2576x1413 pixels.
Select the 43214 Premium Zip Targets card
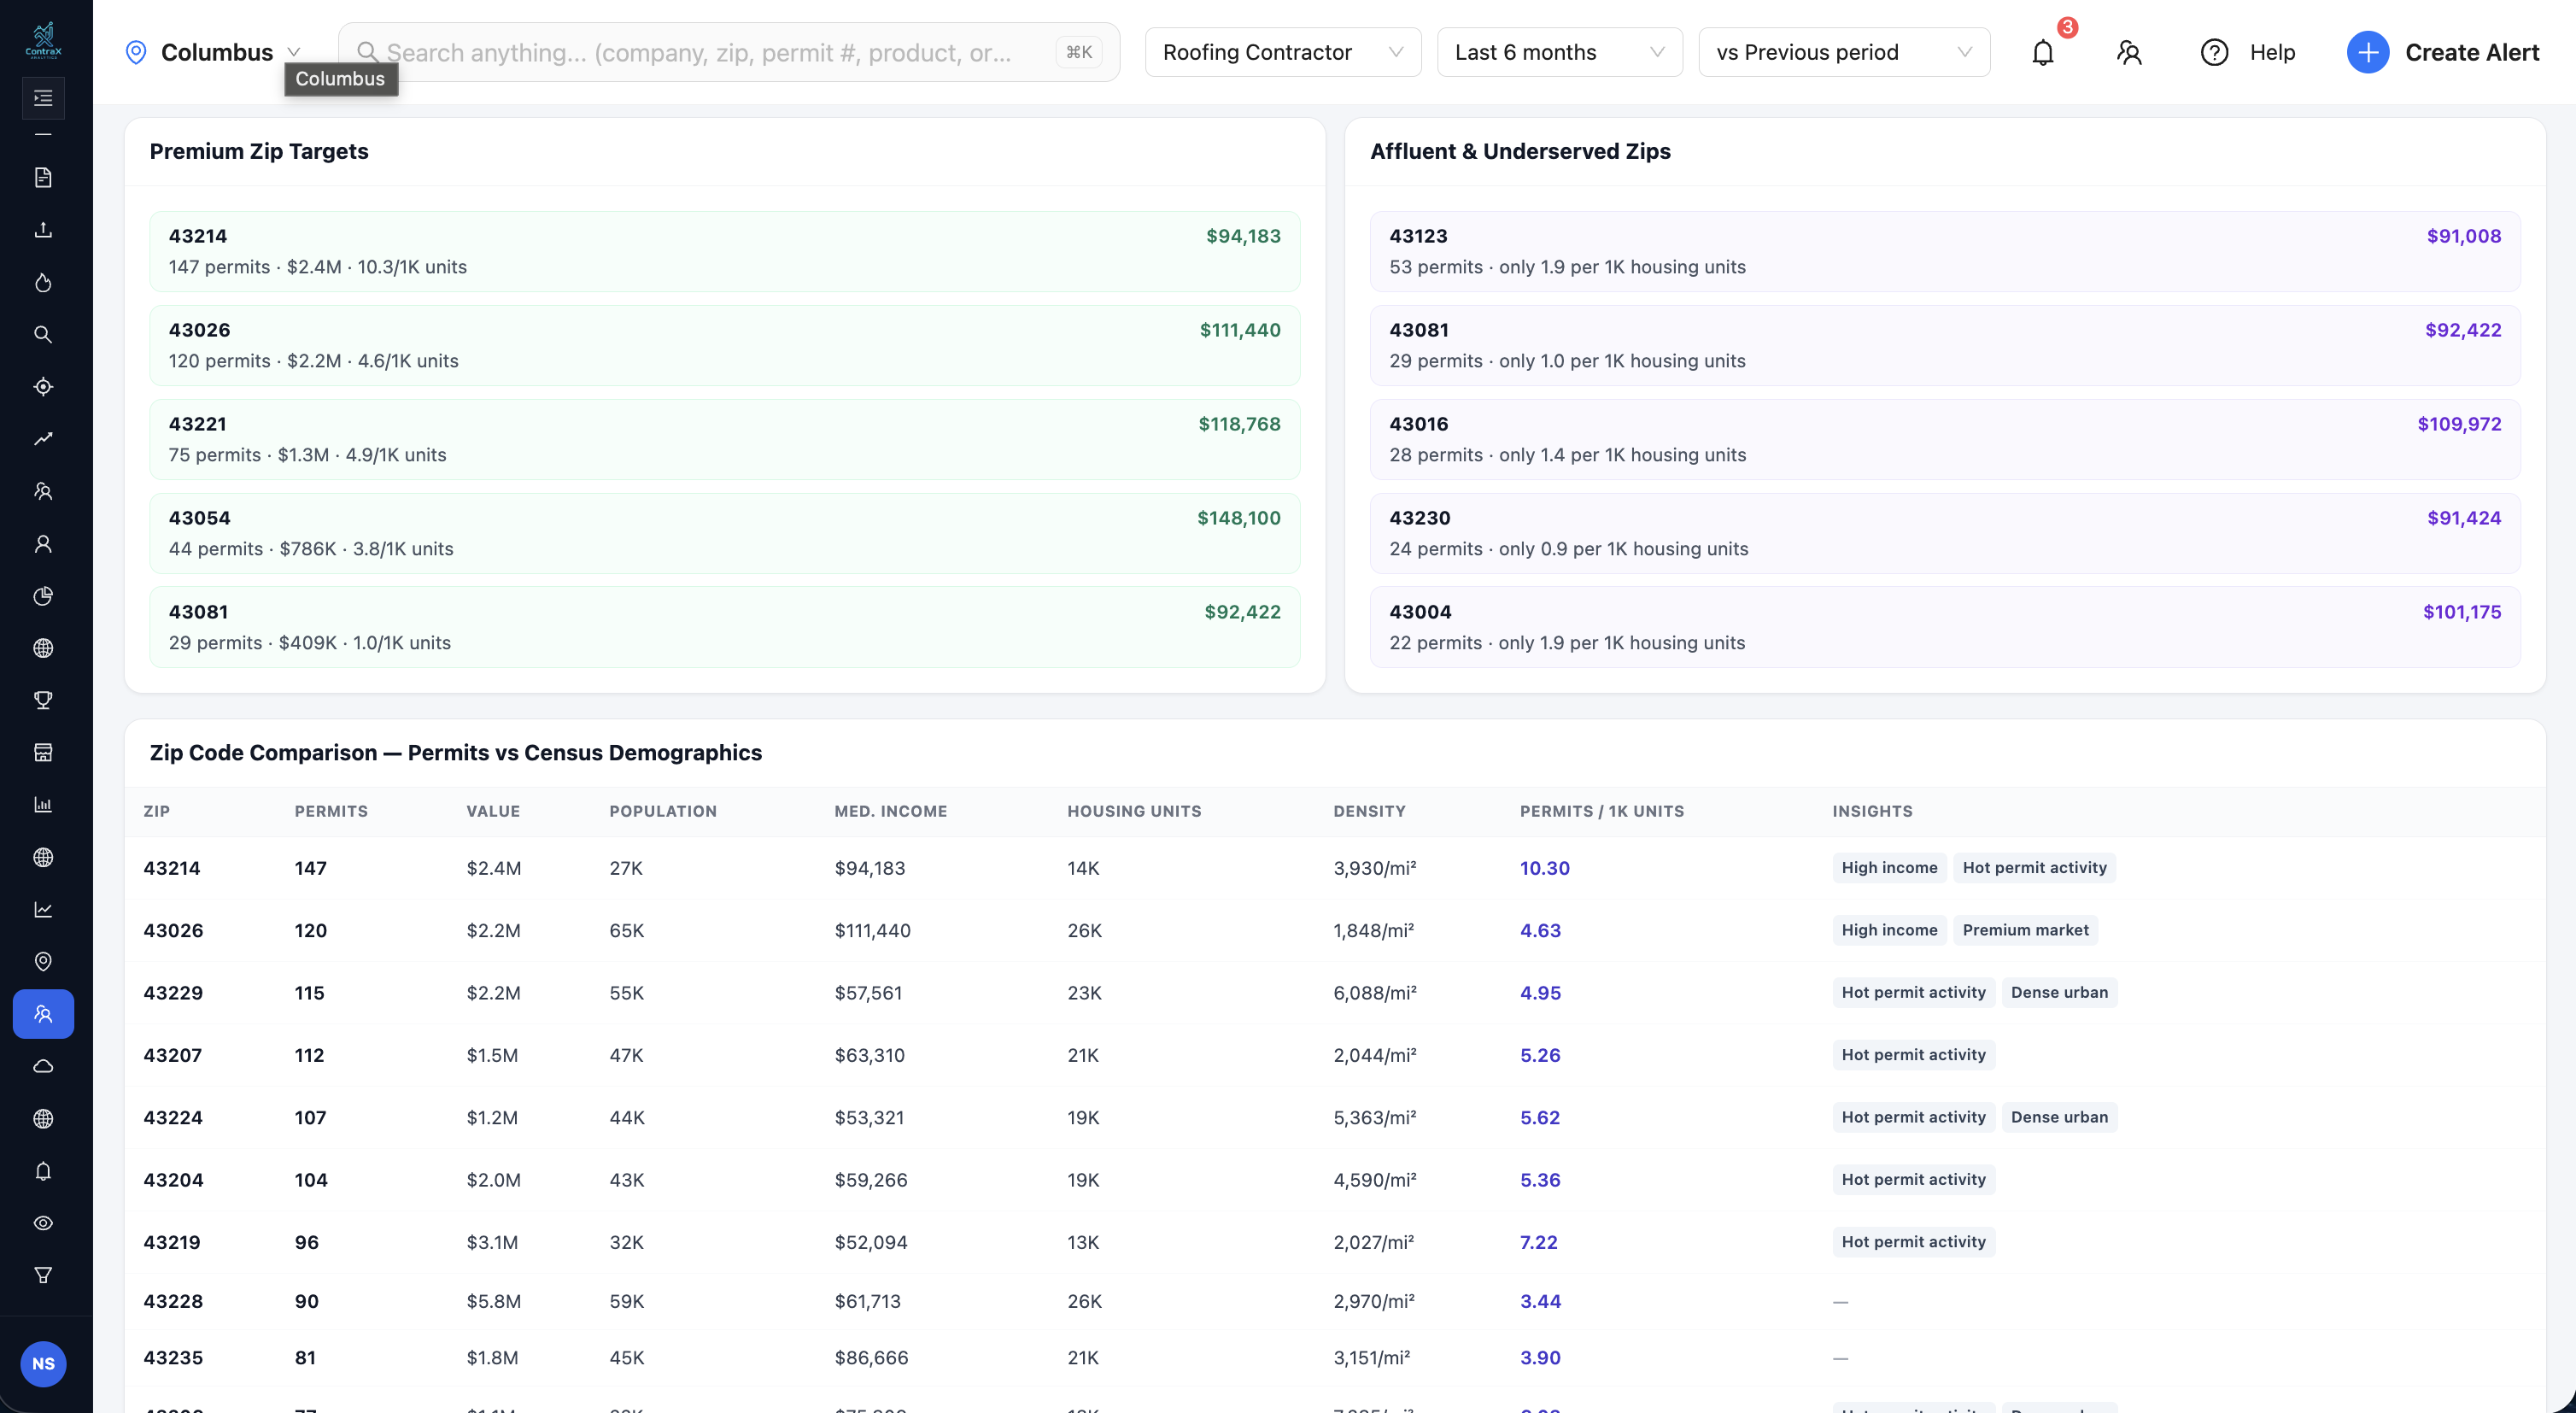click(725, 251)
